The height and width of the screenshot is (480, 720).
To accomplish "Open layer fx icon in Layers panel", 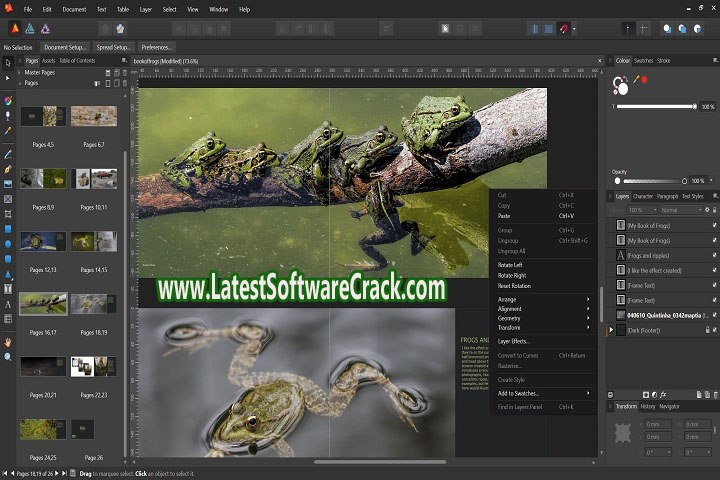I will [x=663, y=394].
